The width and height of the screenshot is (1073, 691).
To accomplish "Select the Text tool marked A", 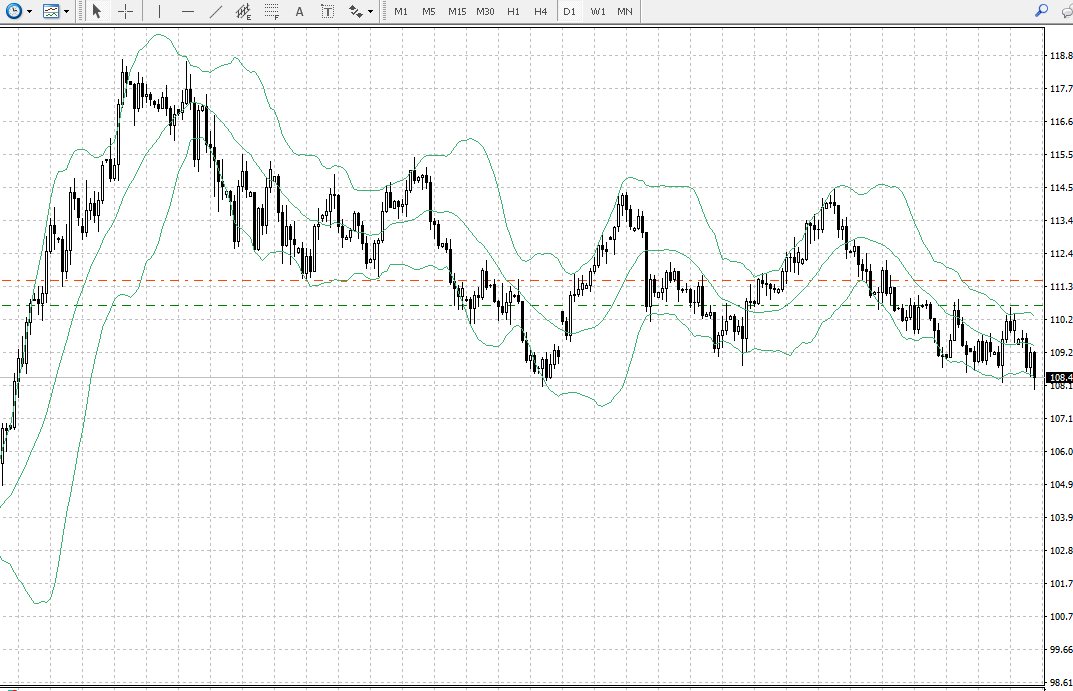I will click(x=299, y=11).
